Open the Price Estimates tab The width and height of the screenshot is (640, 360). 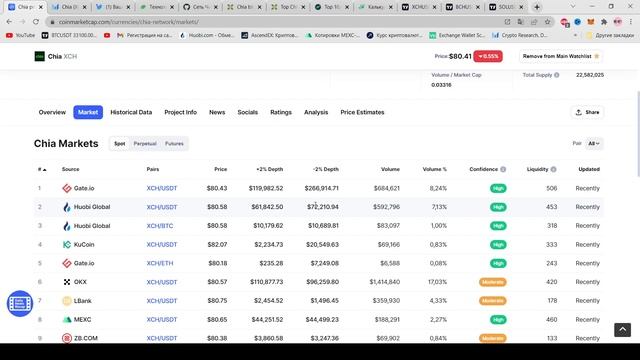[362, 112]
